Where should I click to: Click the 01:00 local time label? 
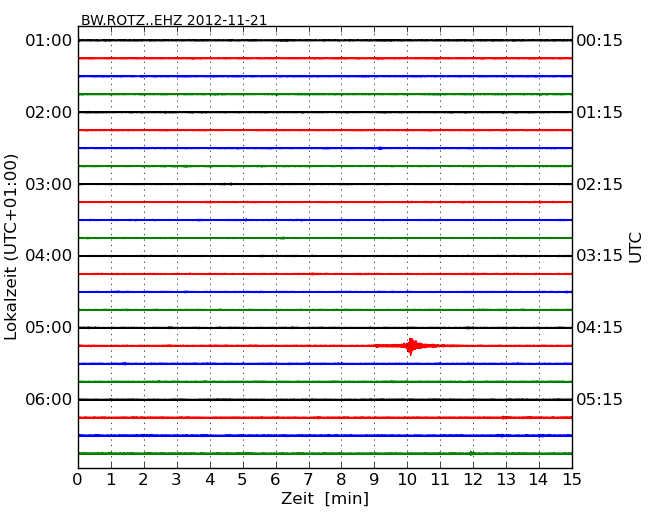click(49, 41)
